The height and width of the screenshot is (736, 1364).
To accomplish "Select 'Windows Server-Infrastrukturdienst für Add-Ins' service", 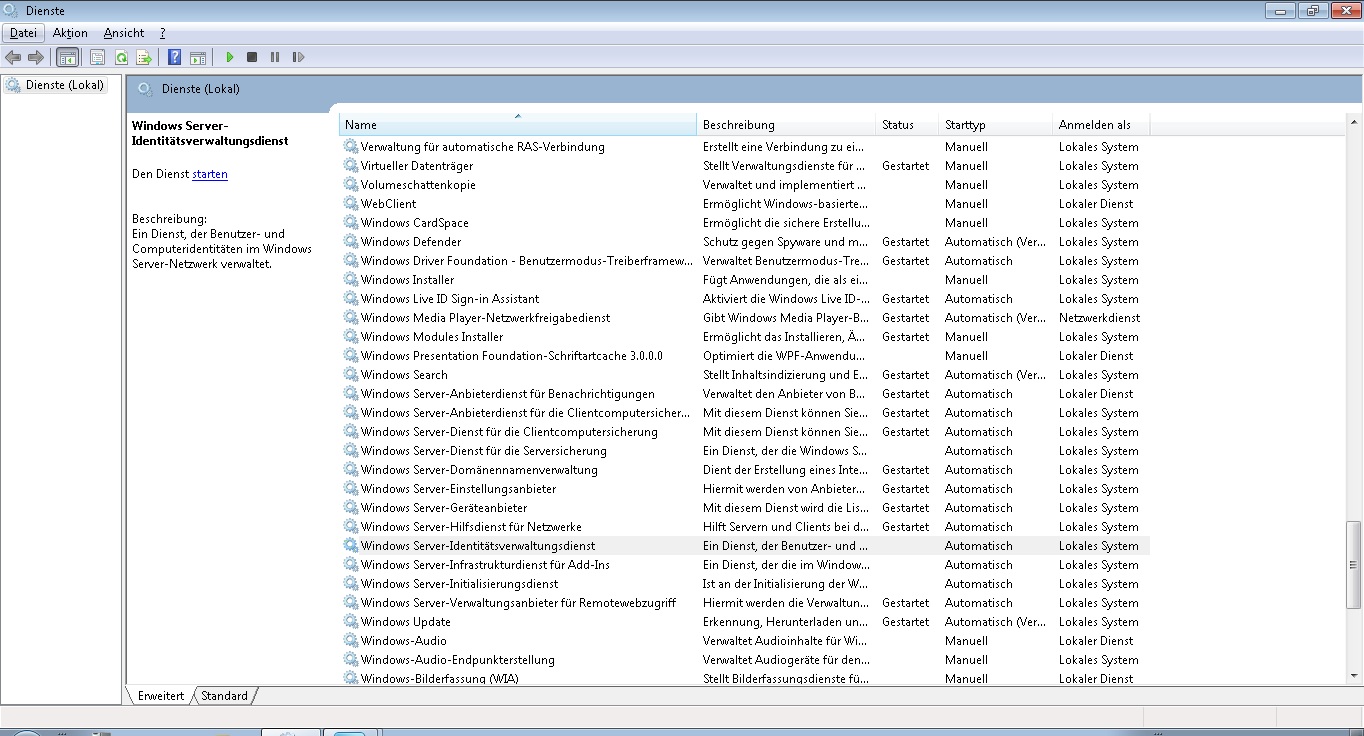I will [485, 565].
